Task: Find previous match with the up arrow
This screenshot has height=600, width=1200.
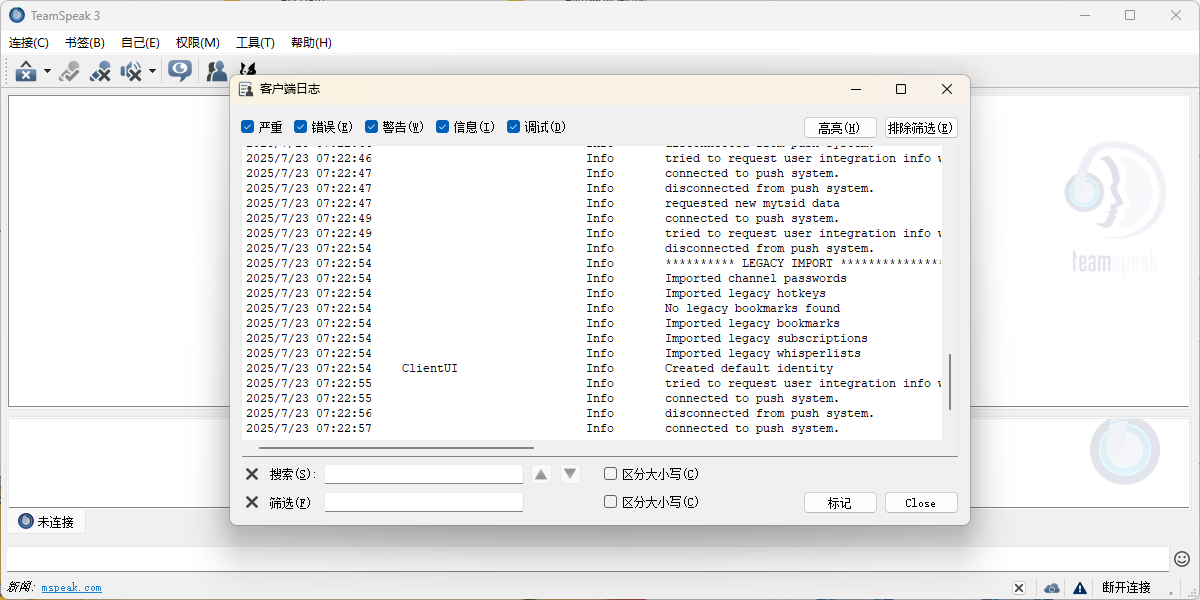Action: [541, 474]
